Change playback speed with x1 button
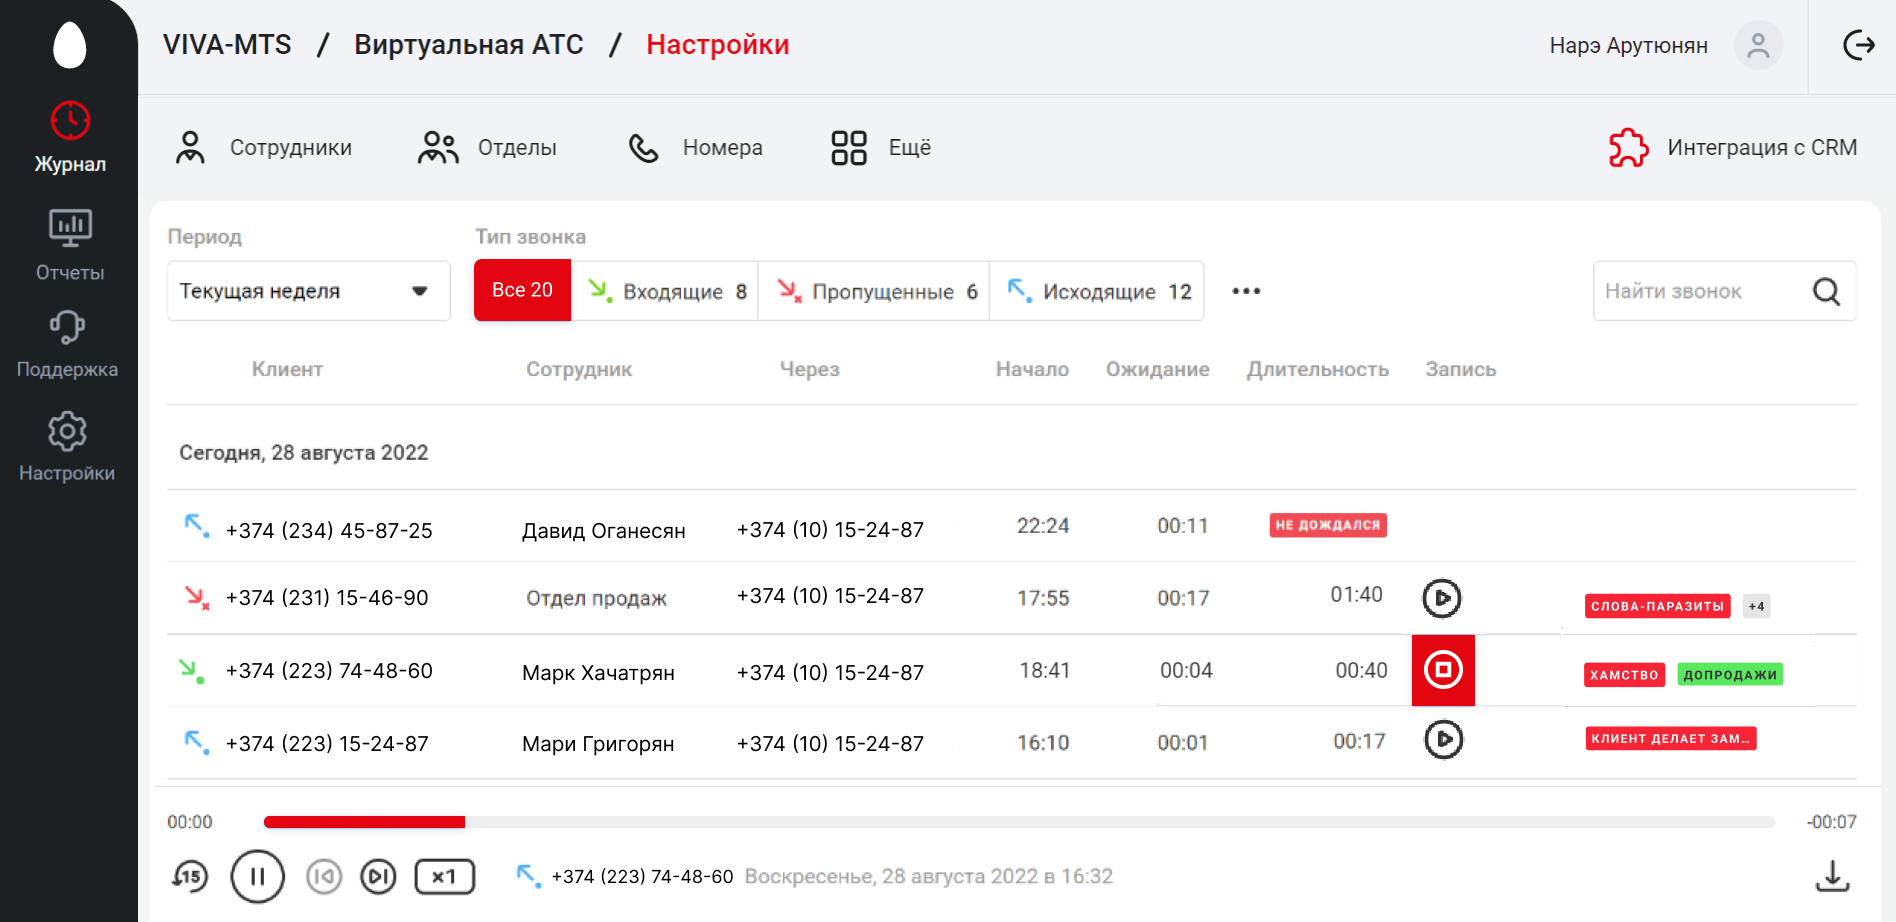The image size is (1896, 922). [444, 877]
